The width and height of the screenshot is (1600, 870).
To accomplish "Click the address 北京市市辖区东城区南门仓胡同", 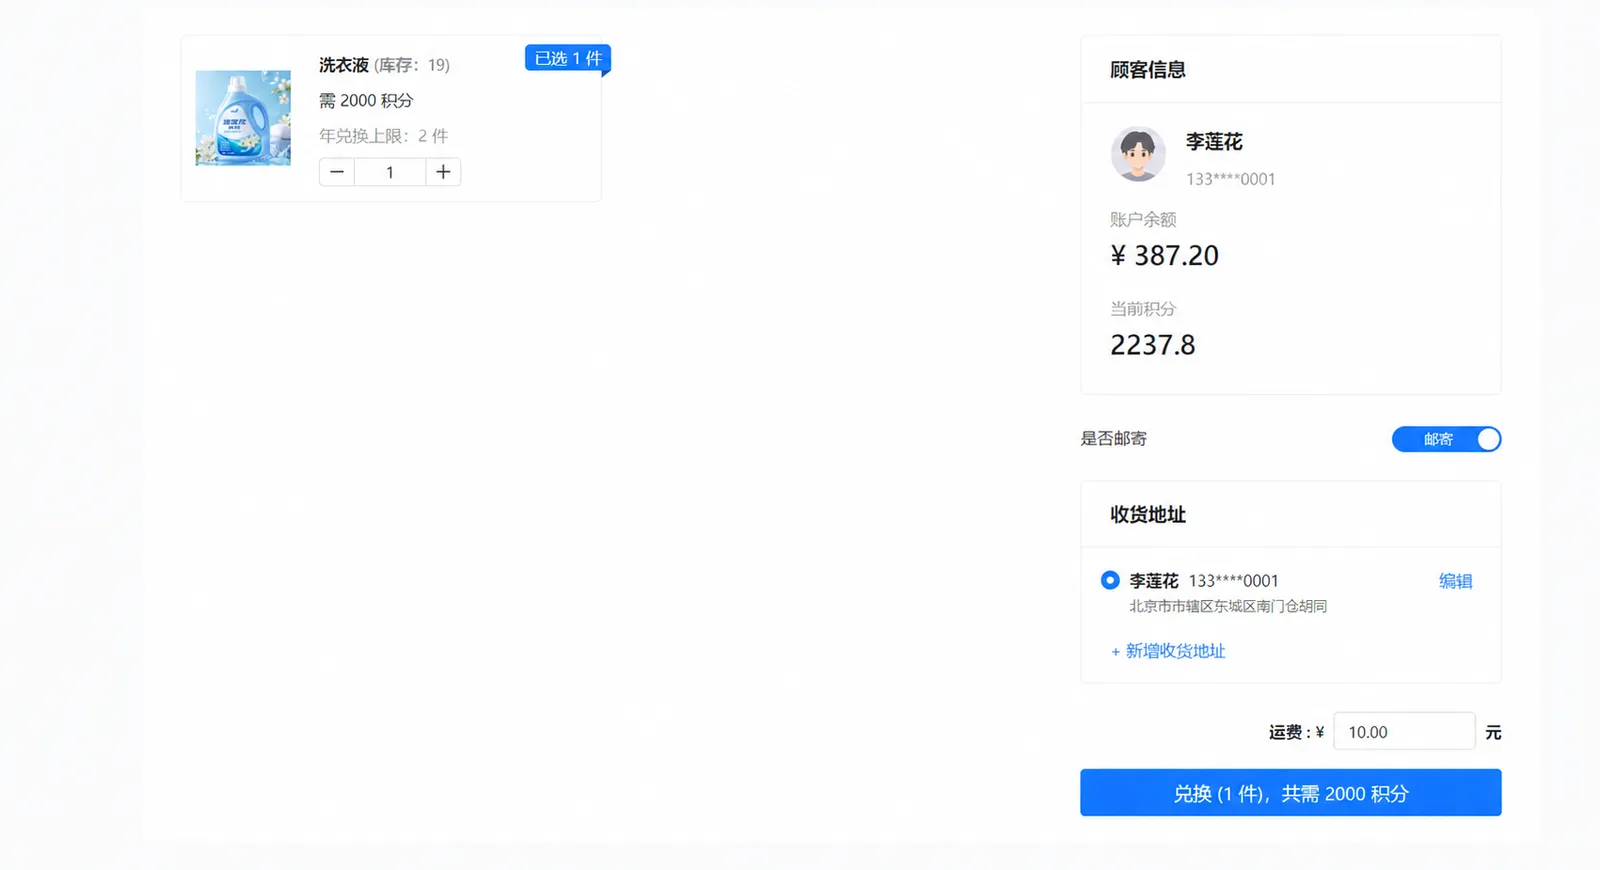I will [x=1228, y=606].
